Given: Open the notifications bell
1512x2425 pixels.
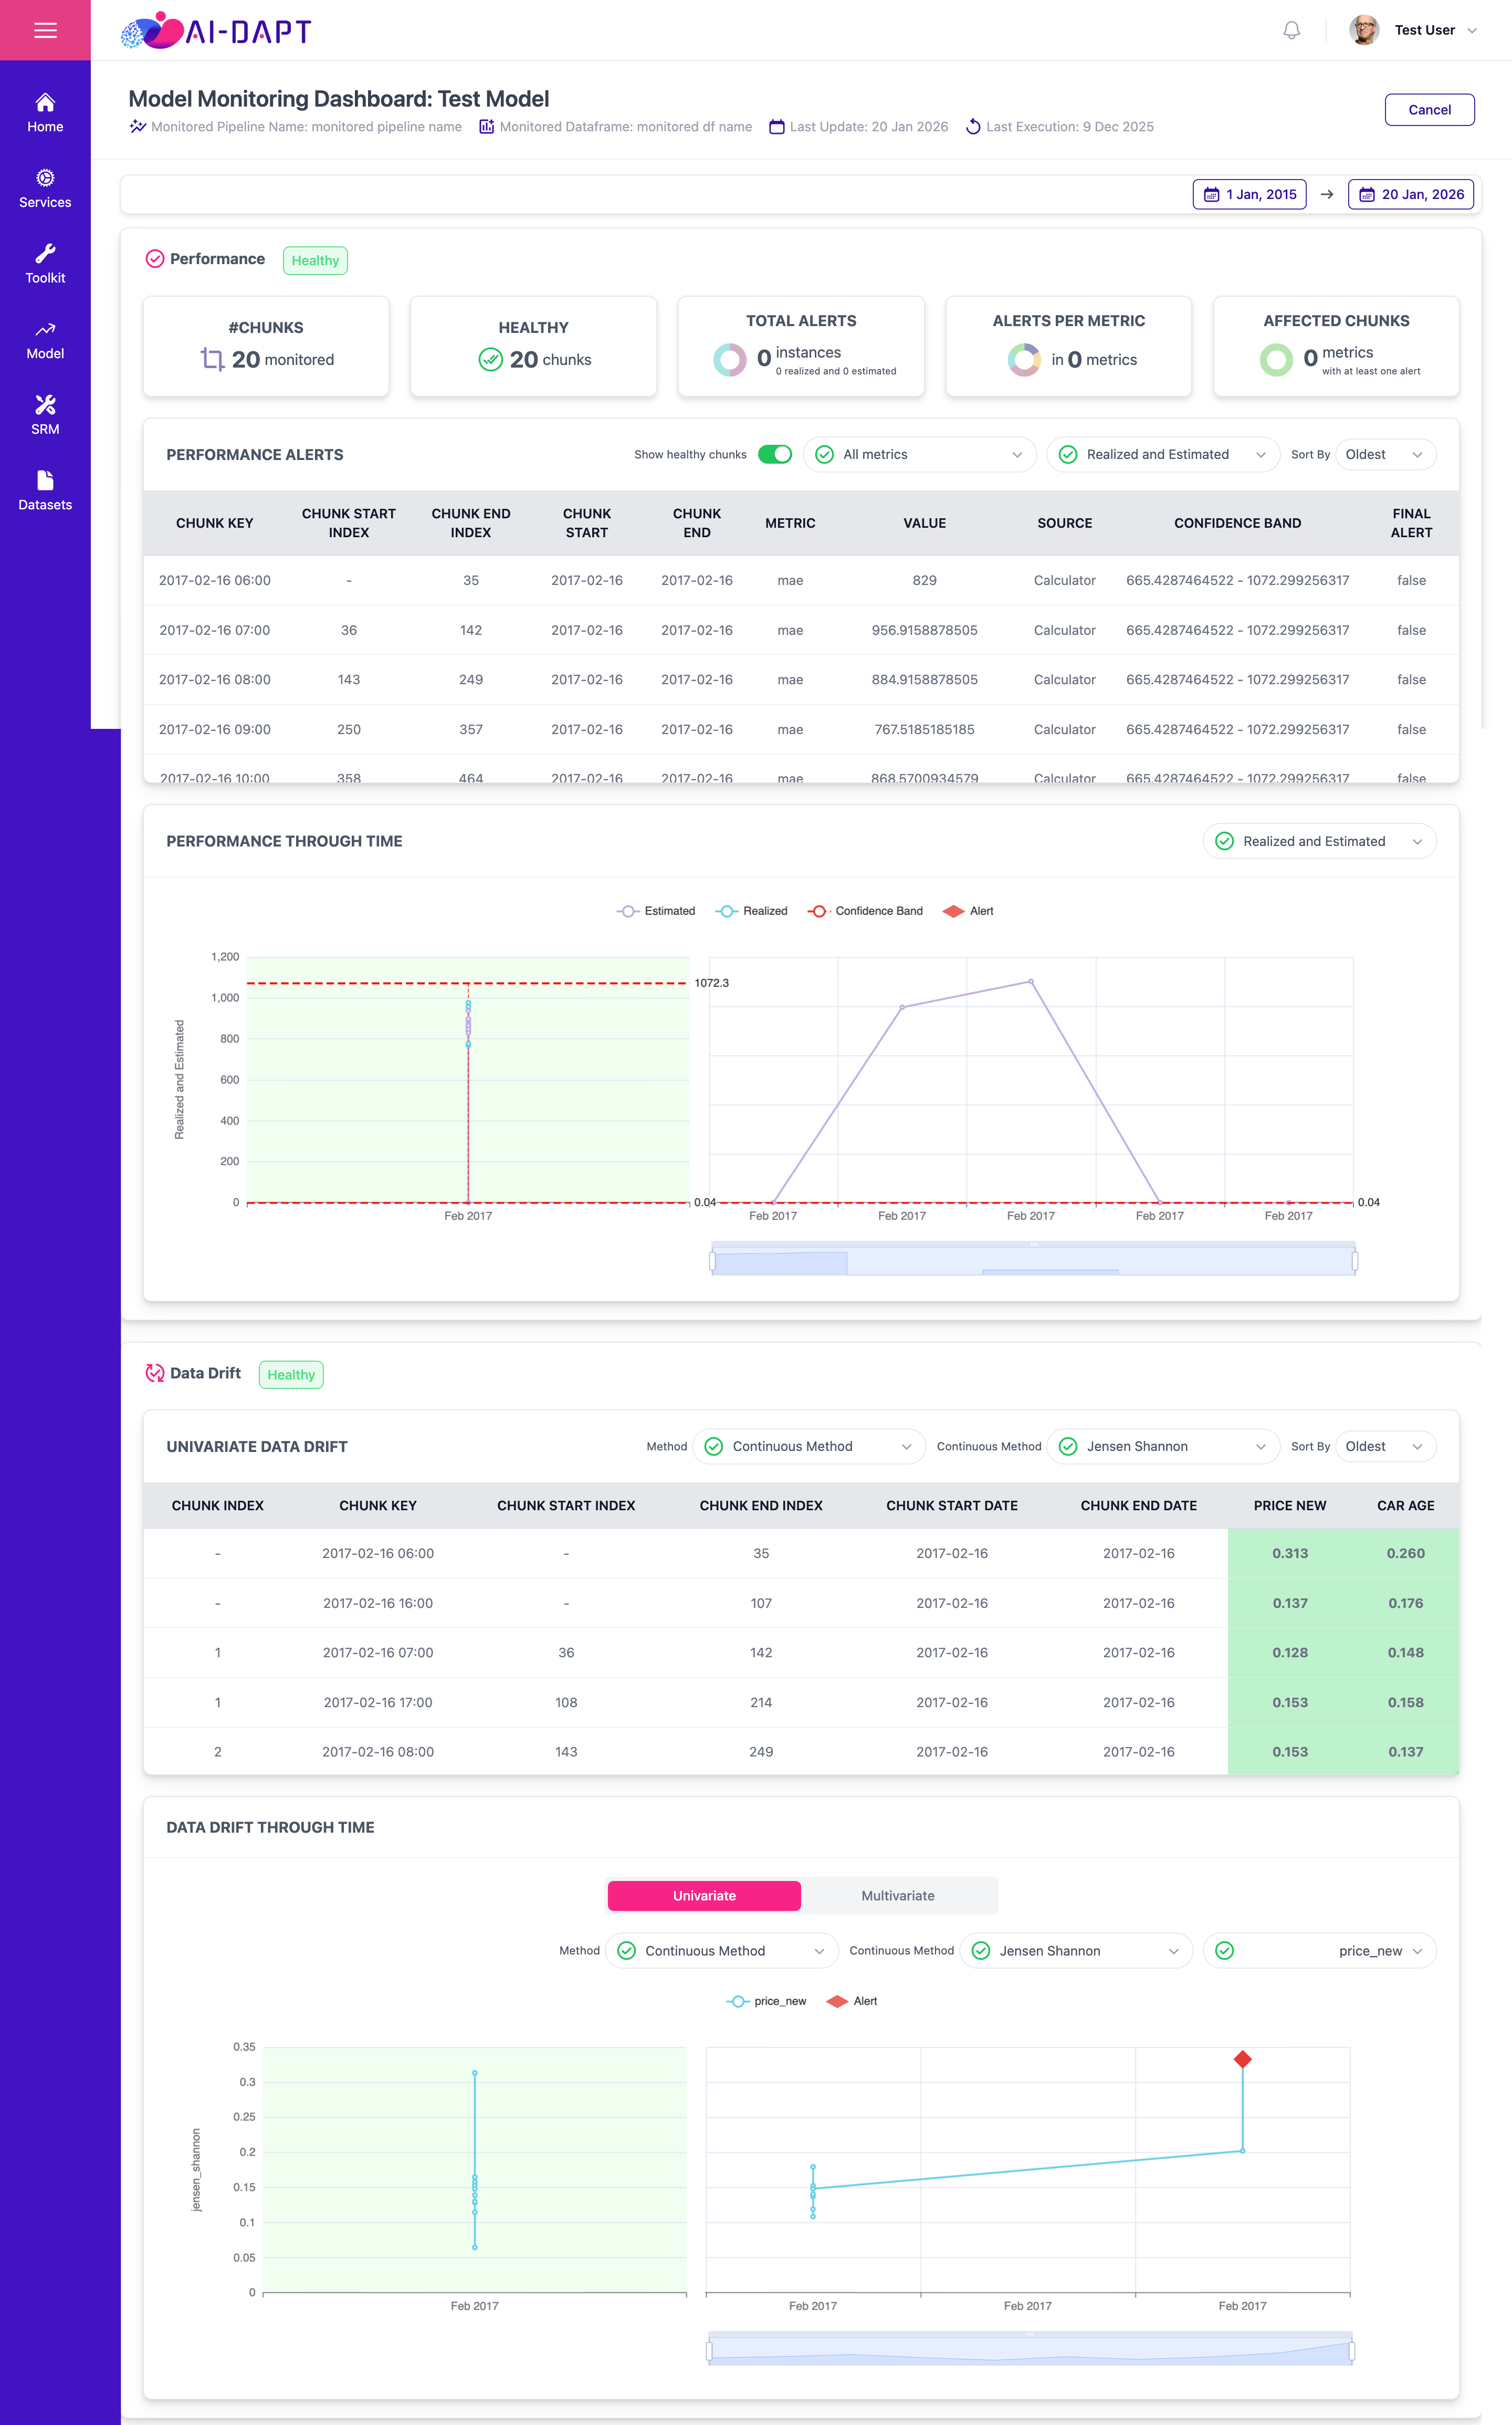Looking at the screenshot, I should click(x=1291, y=30).
